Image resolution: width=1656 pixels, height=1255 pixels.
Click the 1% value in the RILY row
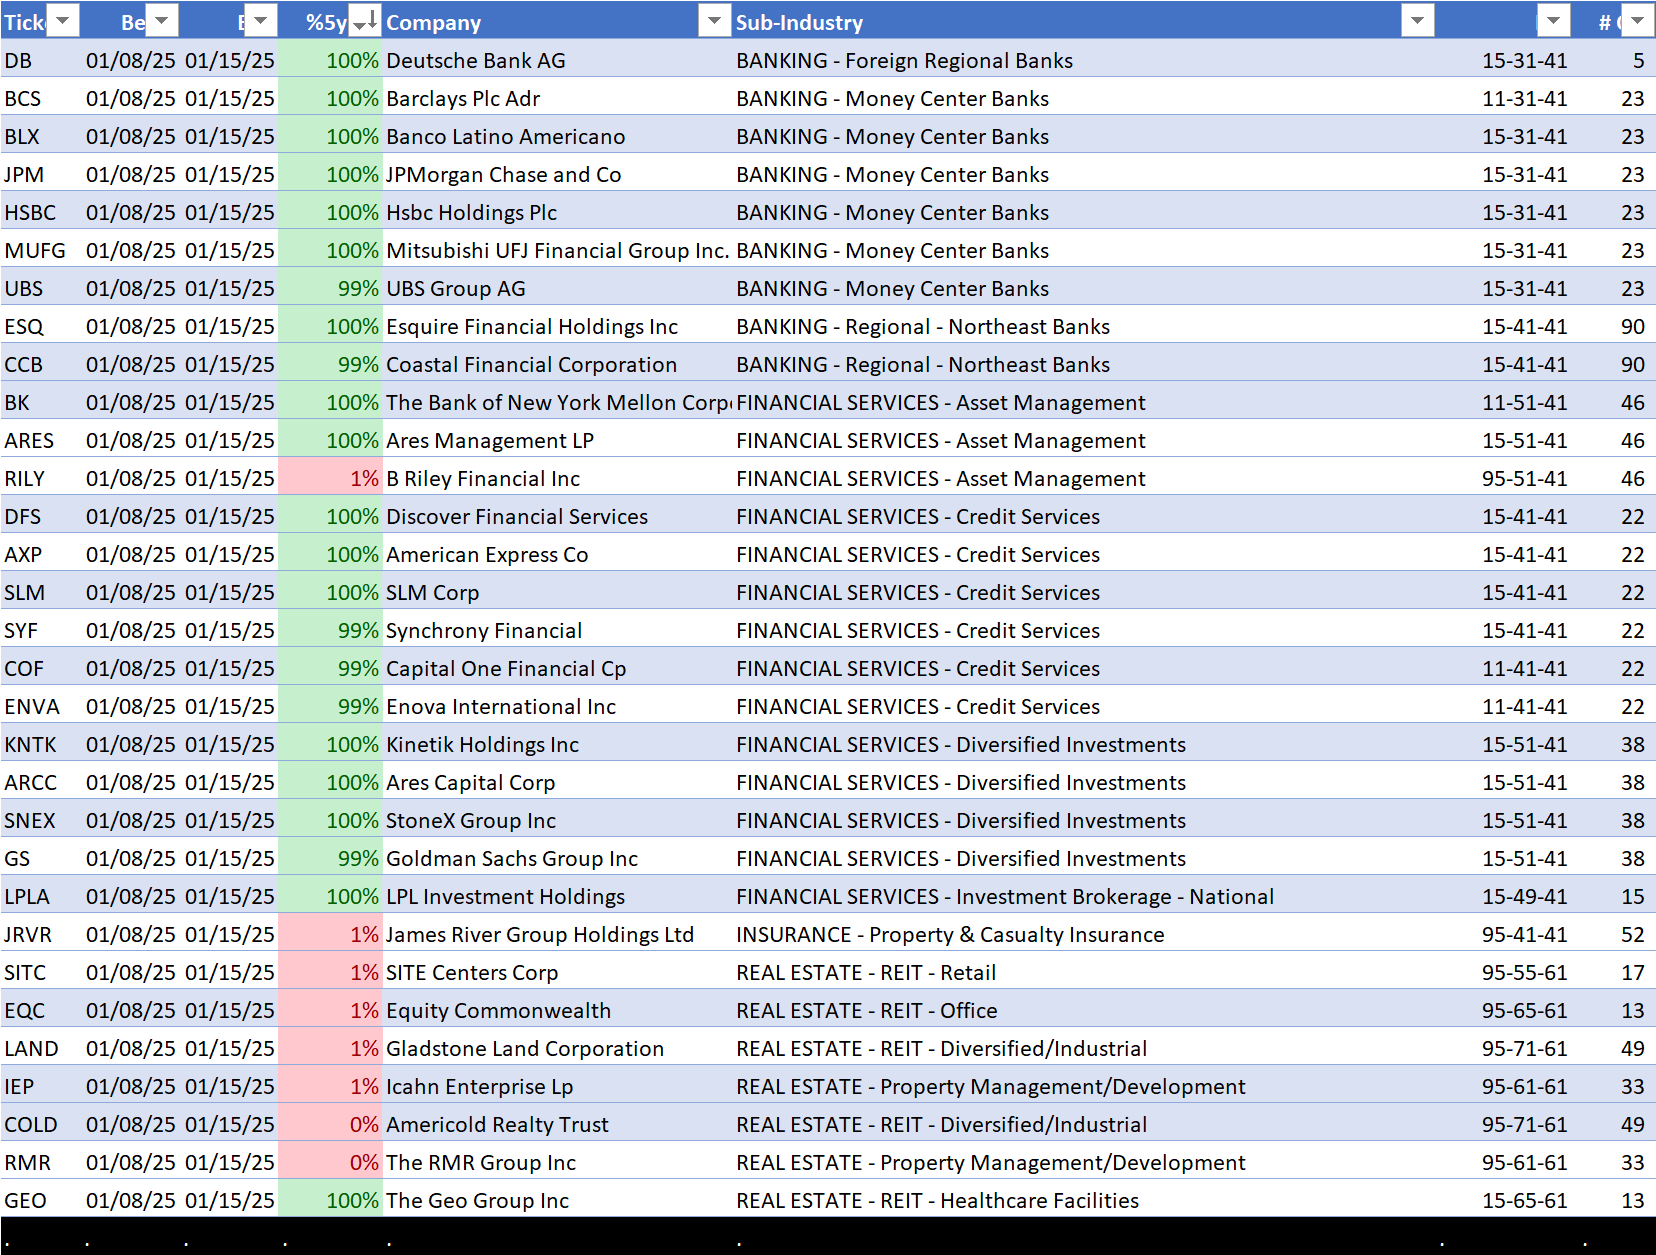330,479
